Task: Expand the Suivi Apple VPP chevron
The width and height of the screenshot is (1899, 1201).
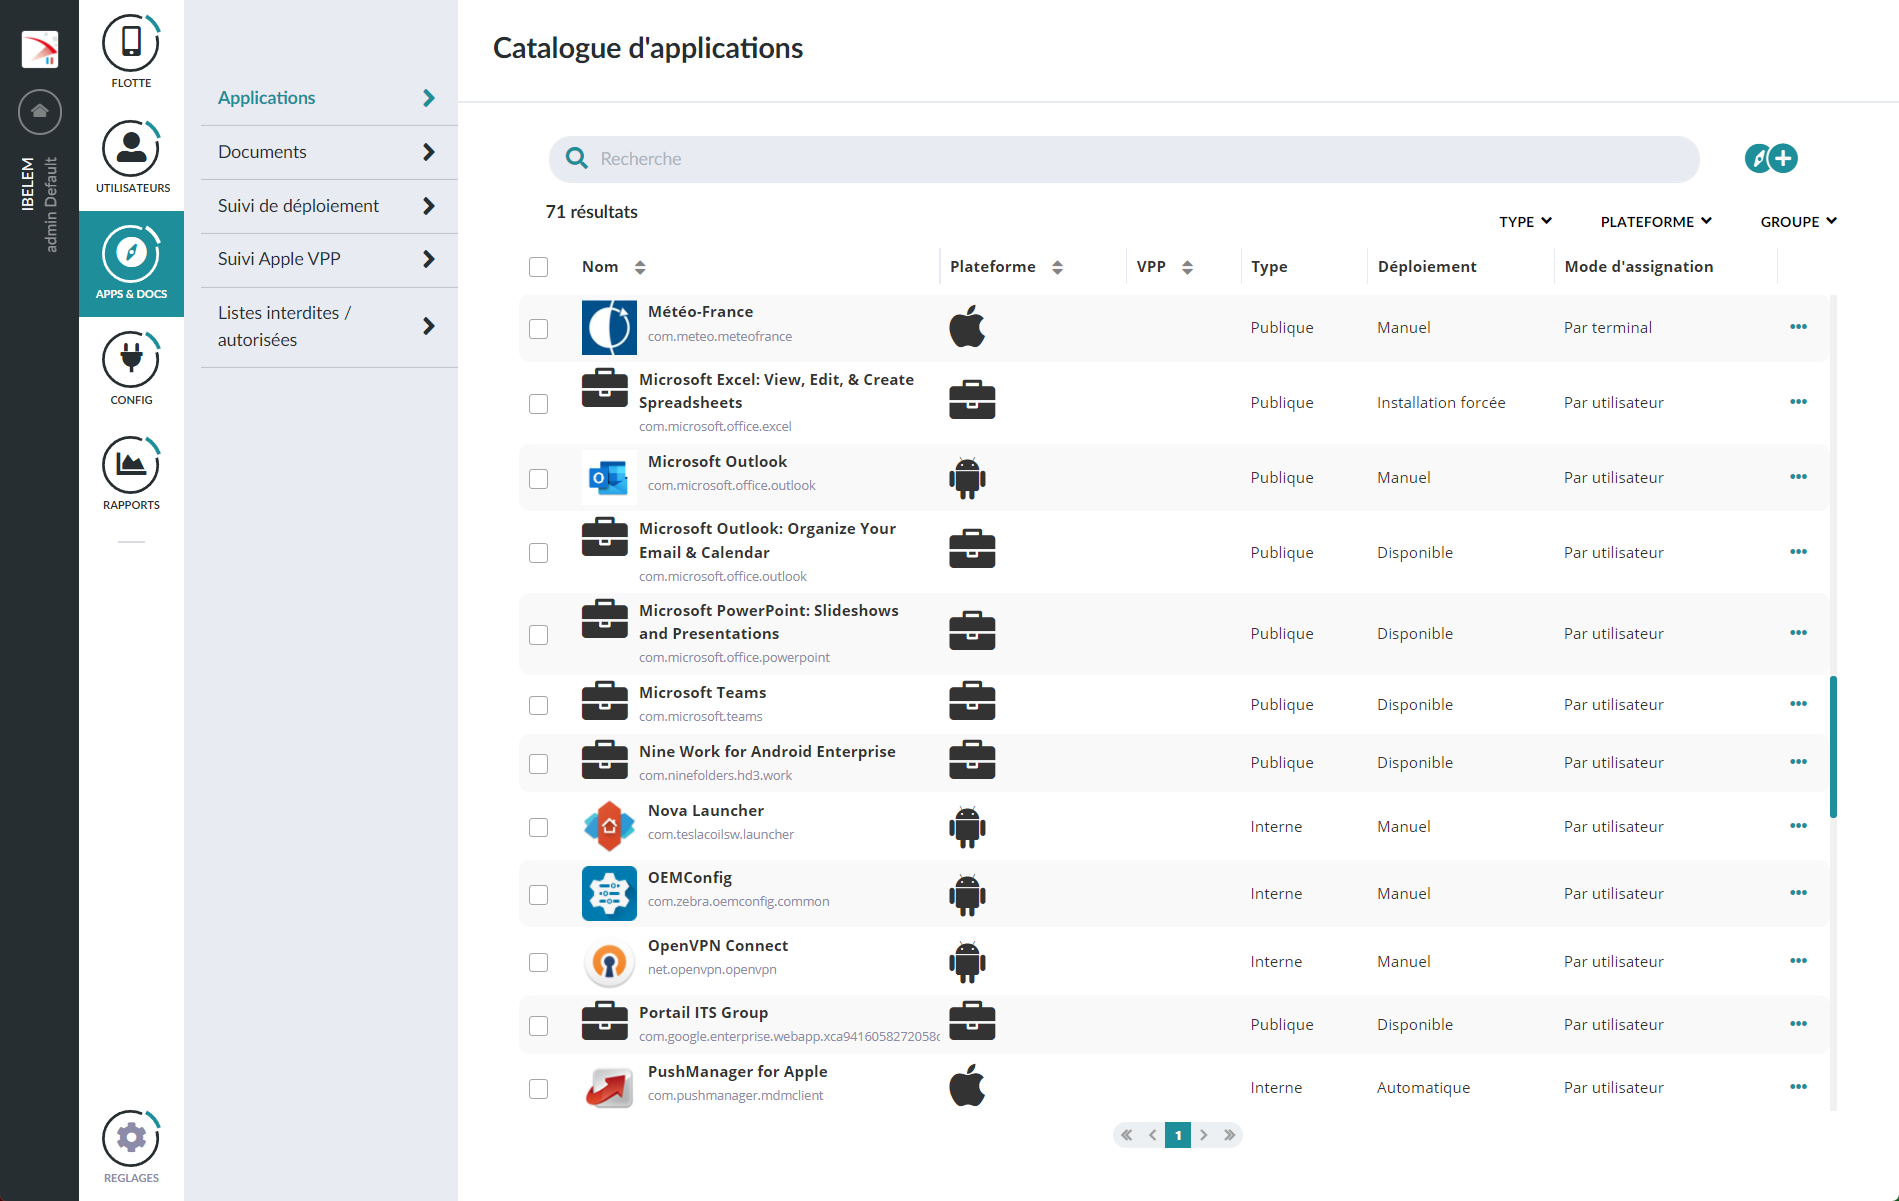Action: pos(429,259)
